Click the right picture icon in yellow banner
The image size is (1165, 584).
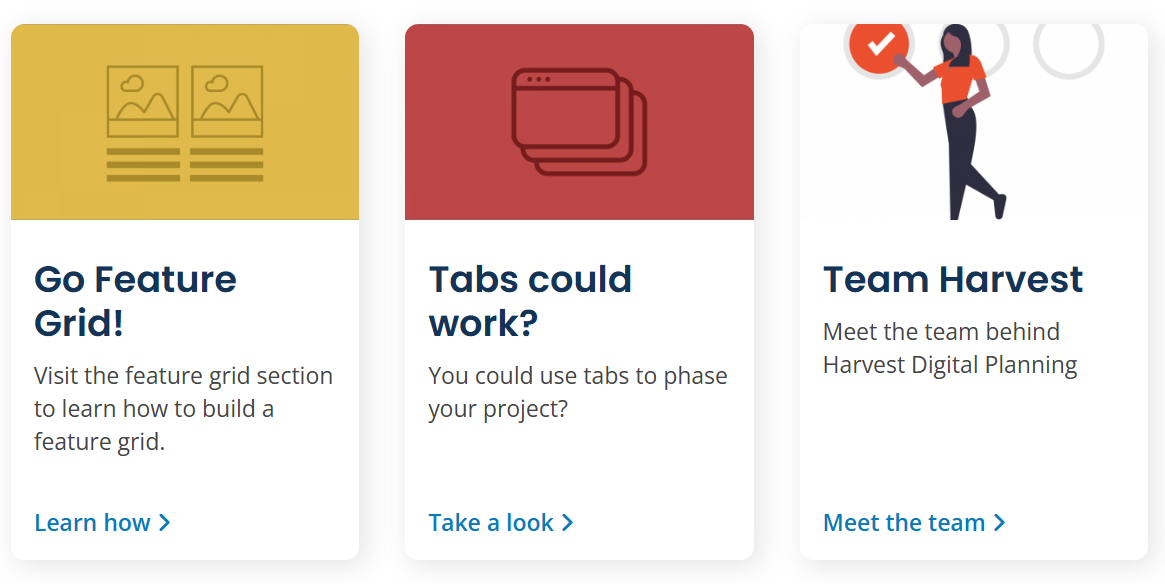click(227, 102)
